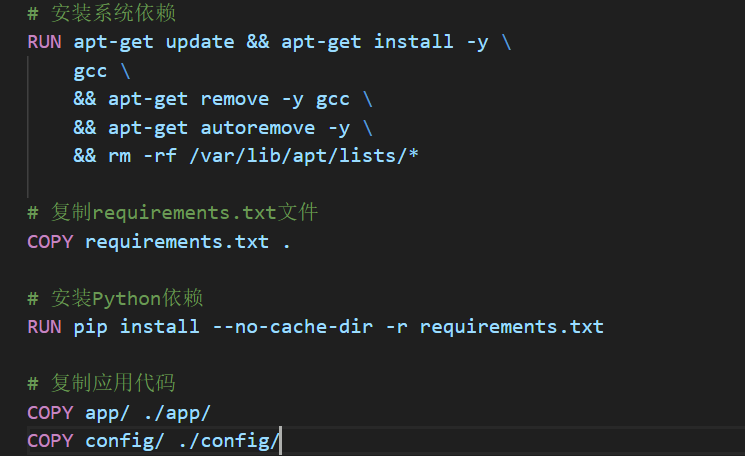
Task: Click the 'COPY app/ ./app/' line
Action: click(119, 413)
